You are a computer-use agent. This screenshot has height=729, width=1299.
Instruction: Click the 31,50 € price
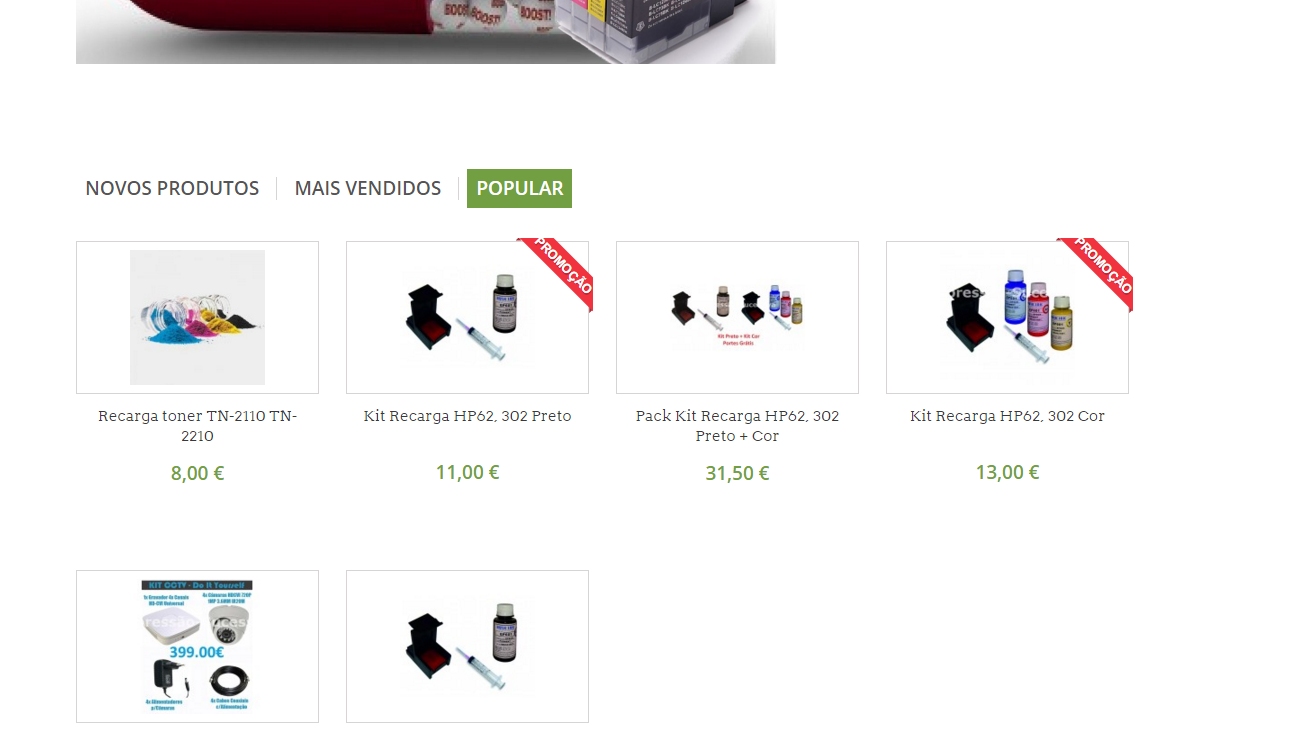click(737, 473)
